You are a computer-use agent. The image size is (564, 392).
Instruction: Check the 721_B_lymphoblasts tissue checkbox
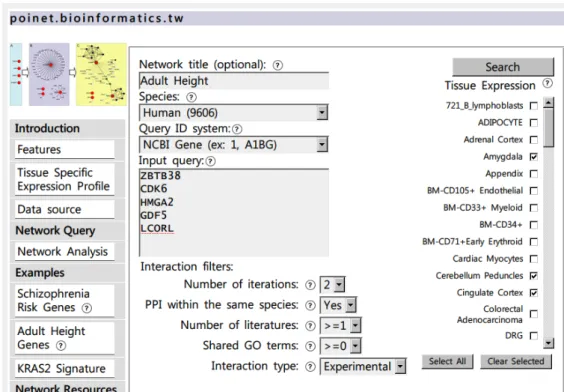point(534,106)
